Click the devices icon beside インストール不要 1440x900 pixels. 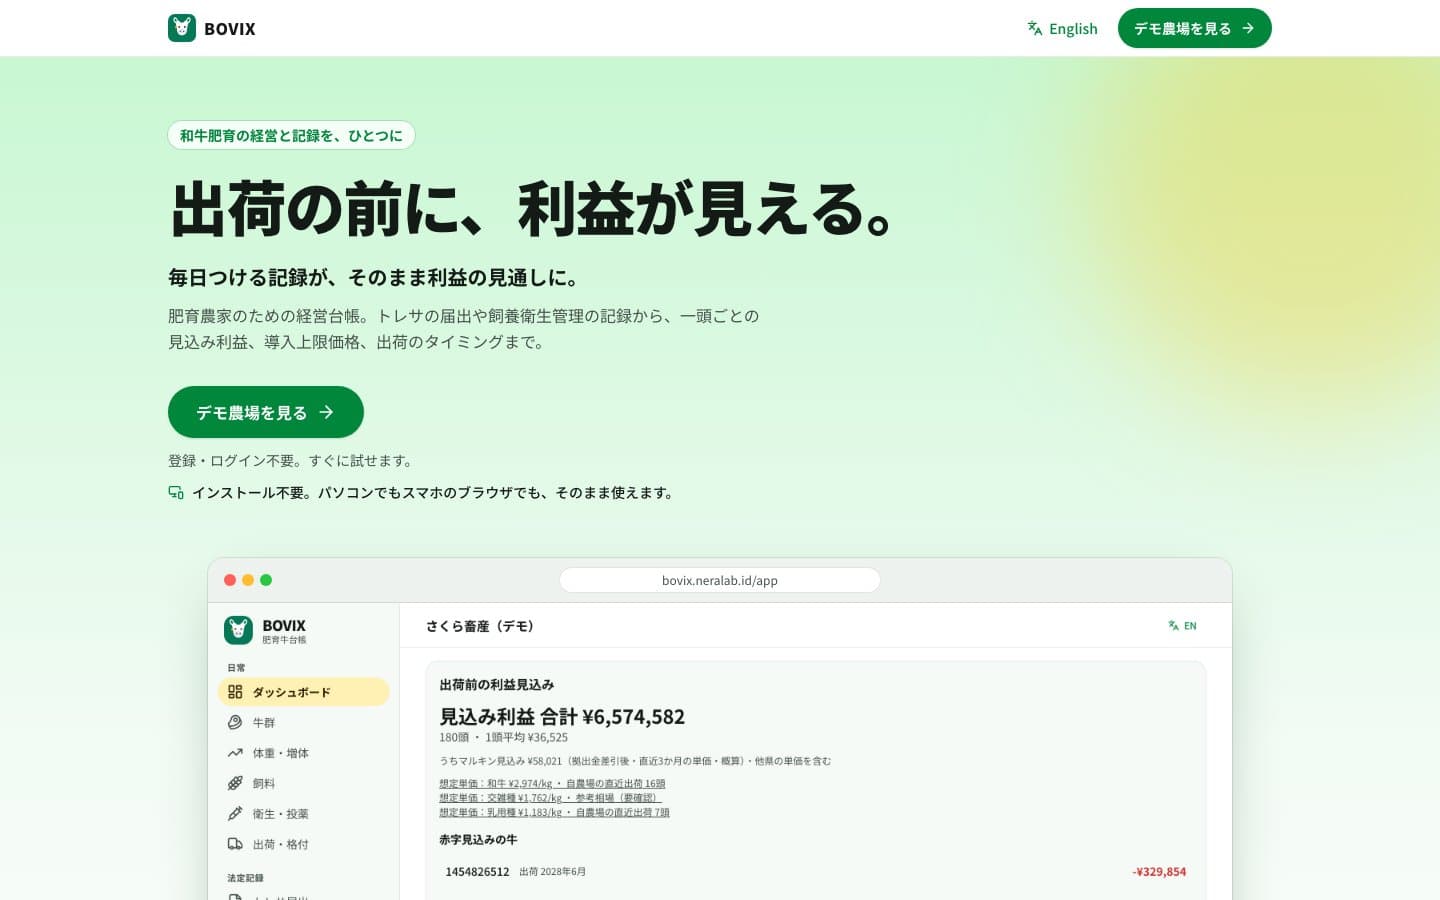click(x=176, y=492)
